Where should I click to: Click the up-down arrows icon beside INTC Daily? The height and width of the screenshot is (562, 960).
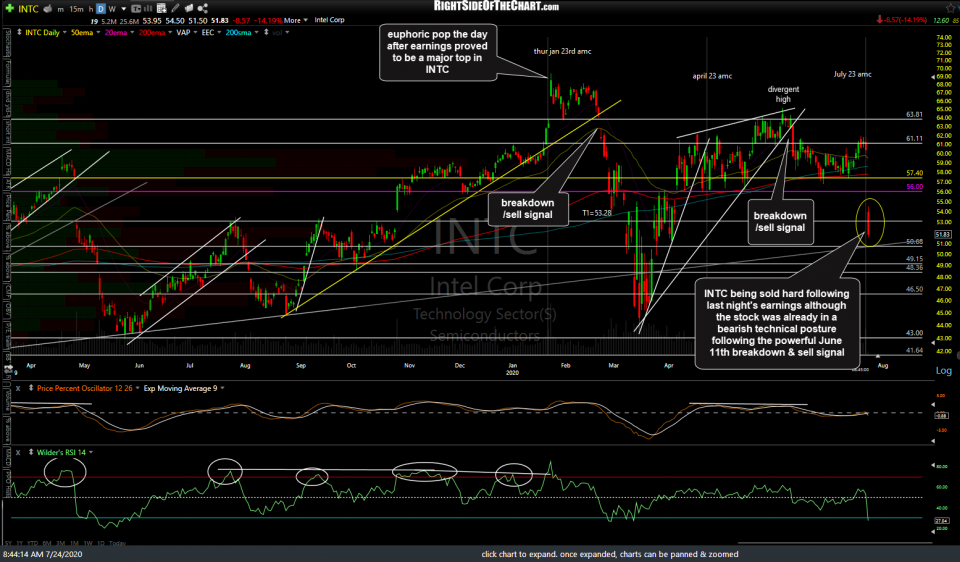tap(20, 32)
